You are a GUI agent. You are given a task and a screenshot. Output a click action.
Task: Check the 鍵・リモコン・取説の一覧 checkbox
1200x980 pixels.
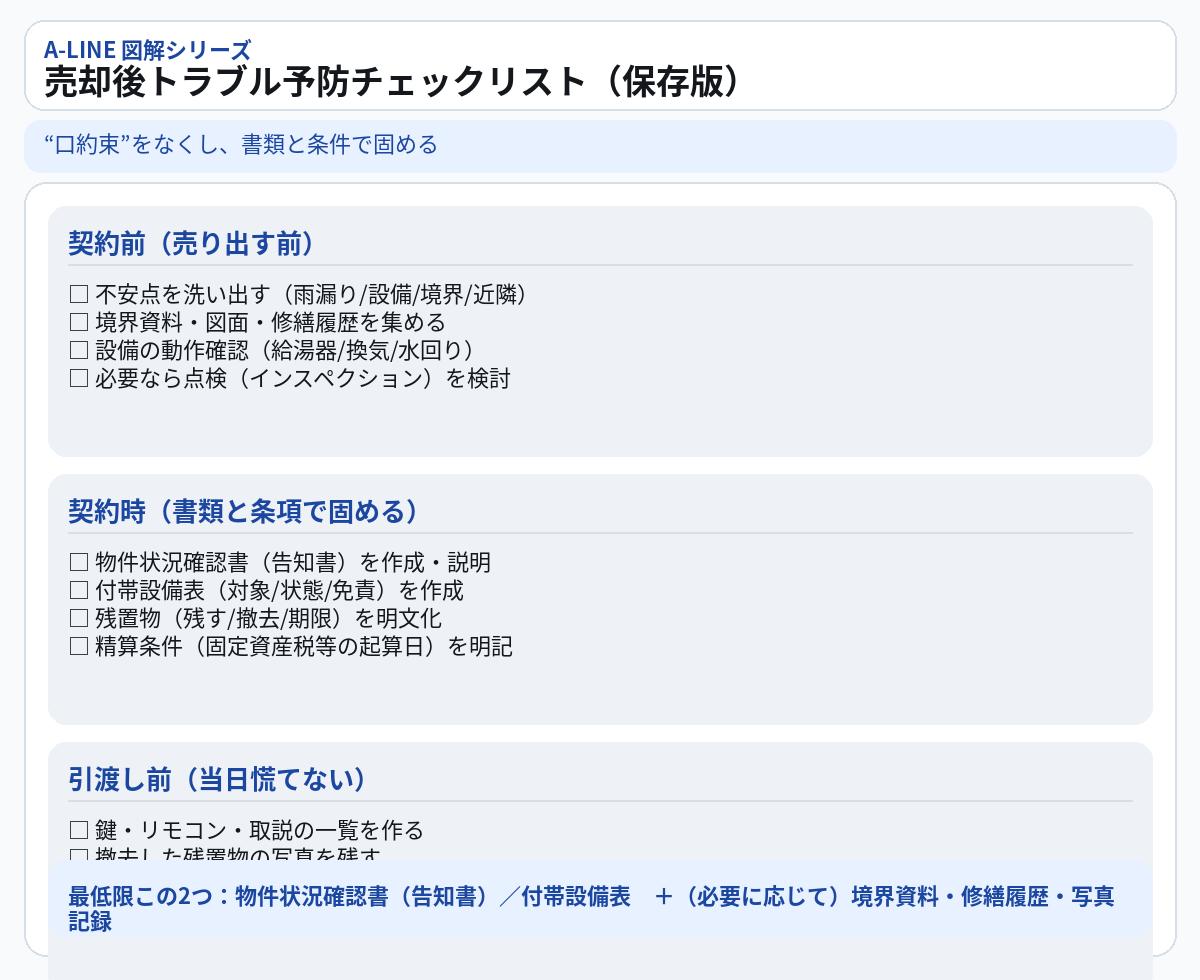click(x=79, y=831)
